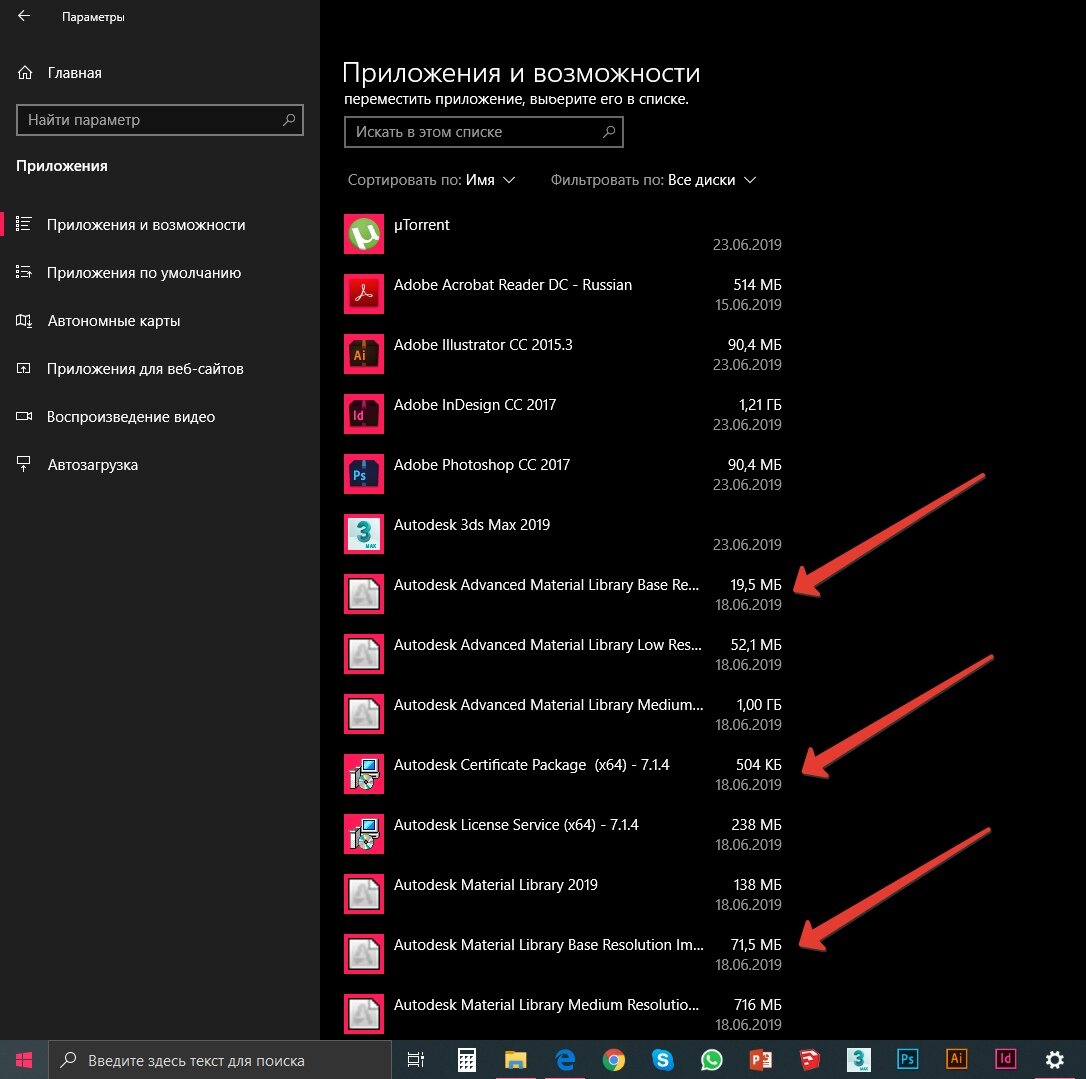Viewport: 1086px width, 1079px height.
Task: Click the Adobe Acrobat Reader DC icon
Action: pos(364,294)
